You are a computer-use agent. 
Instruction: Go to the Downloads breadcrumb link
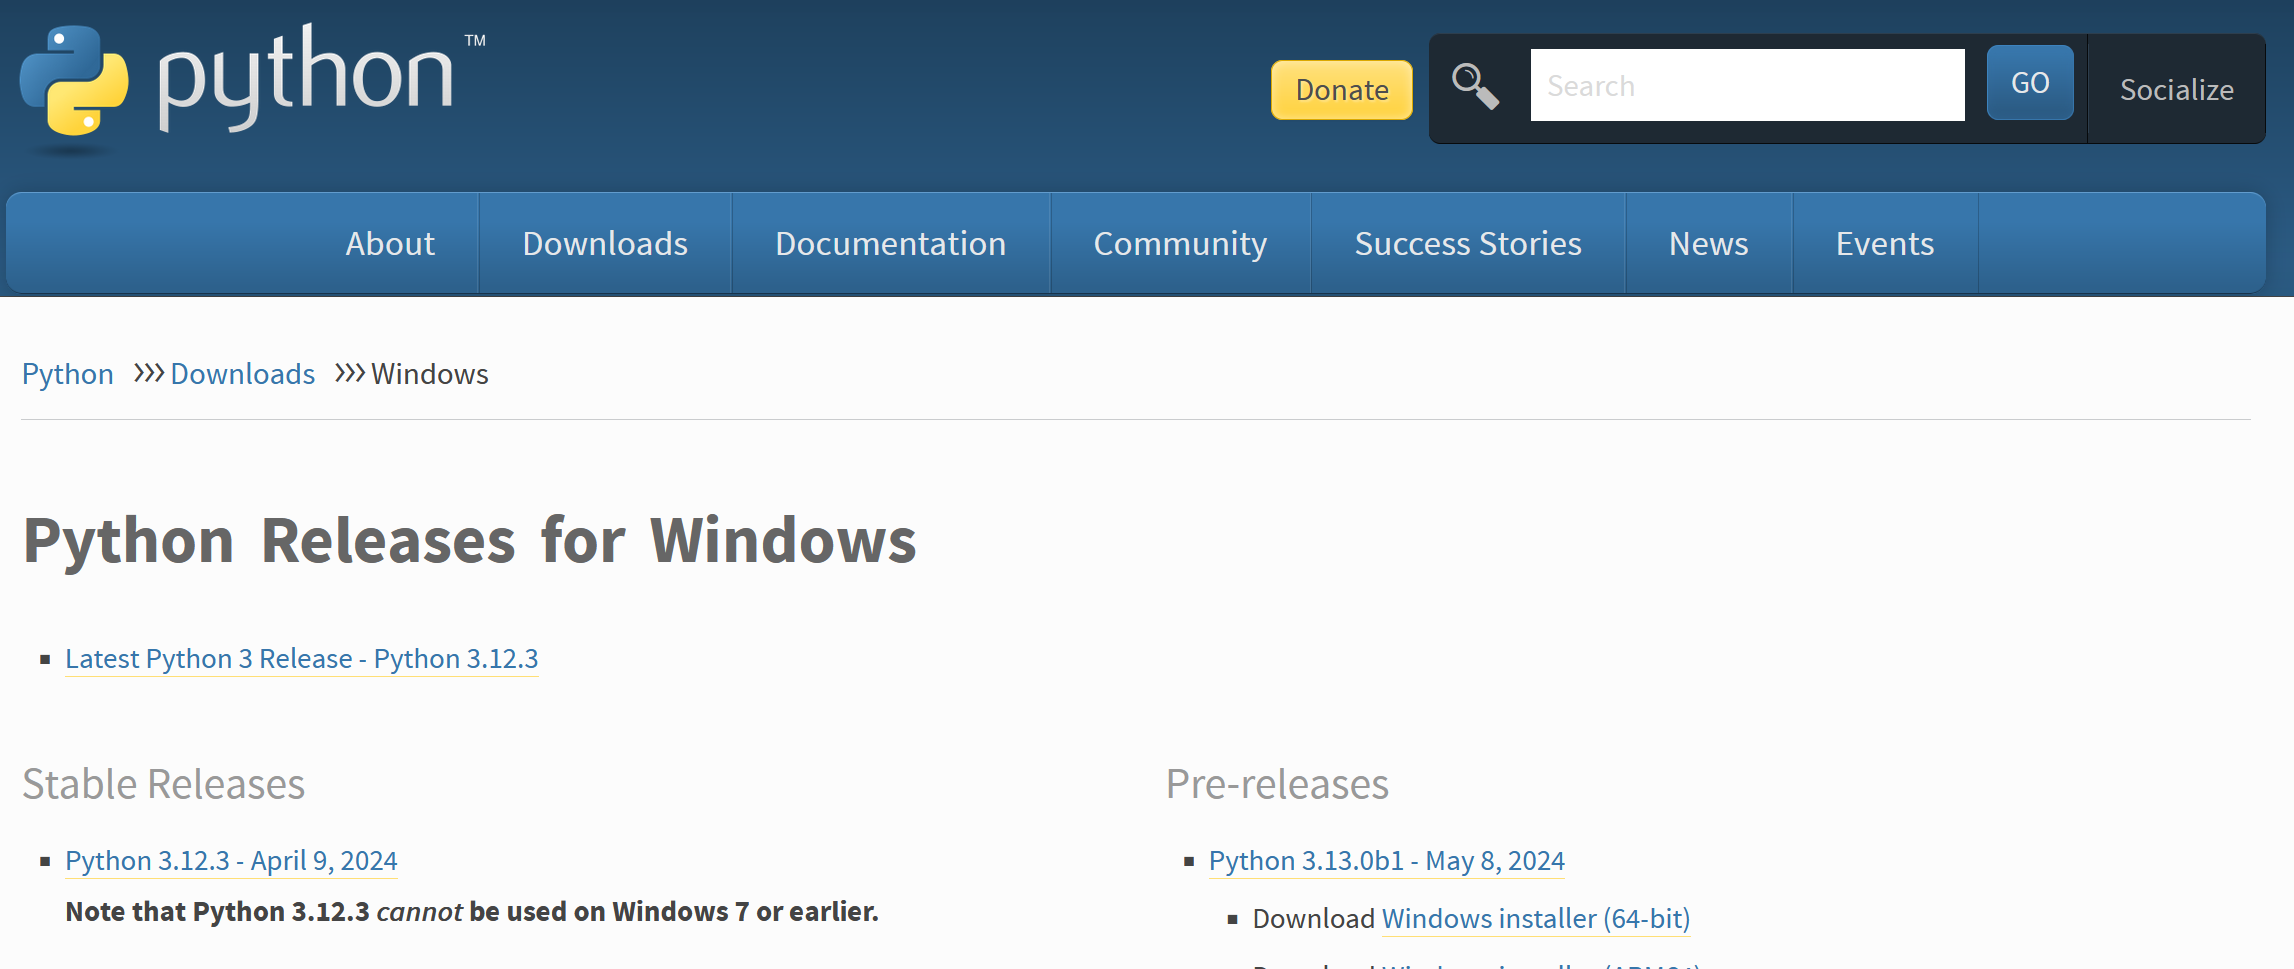pyautogui.click(x=243, y=374)
